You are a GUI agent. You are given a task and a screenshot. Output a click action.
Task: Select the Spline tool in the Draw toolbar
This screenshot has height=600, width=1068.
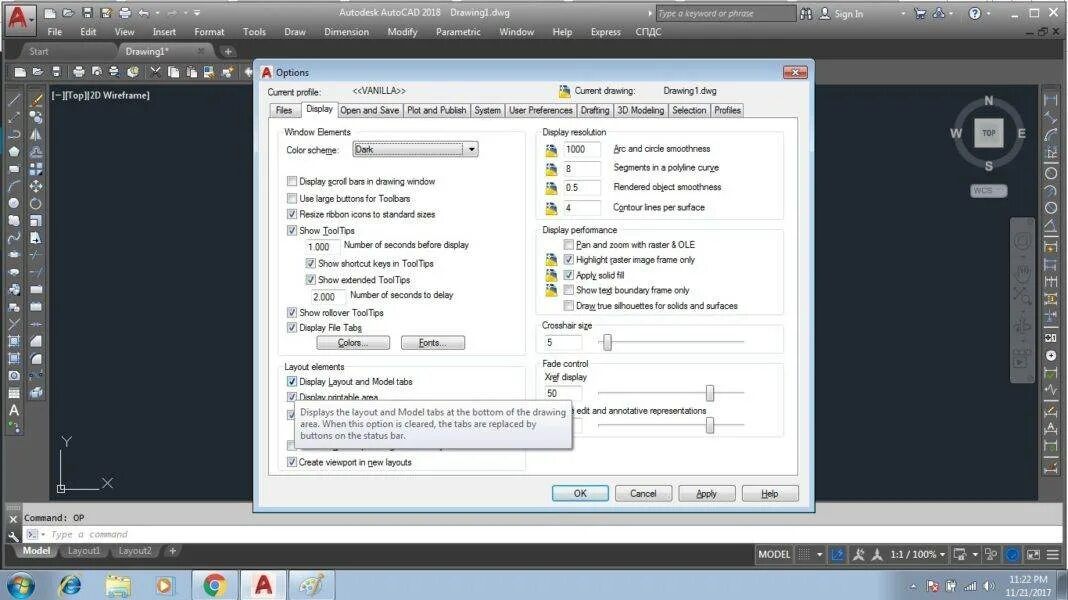click(x=14, y=238)
